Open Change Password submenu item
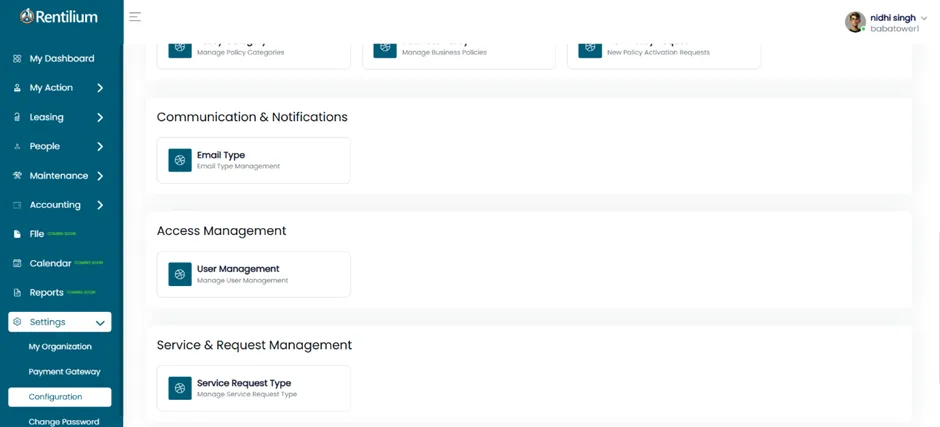Viewport: 940px width, 427px height. (x=64, y=422)
